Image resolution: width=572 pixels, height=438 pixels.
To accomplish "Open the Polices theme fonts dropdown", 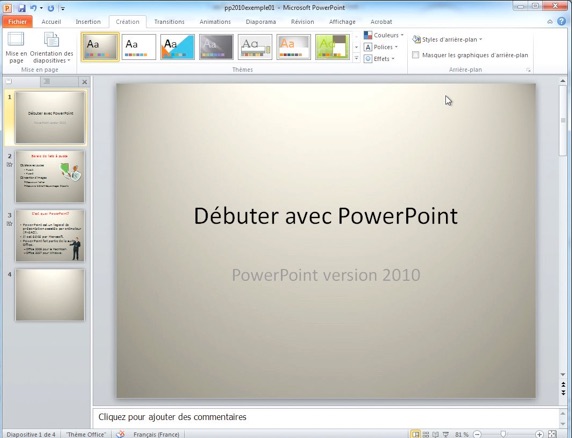I will [x=382, y=47].
